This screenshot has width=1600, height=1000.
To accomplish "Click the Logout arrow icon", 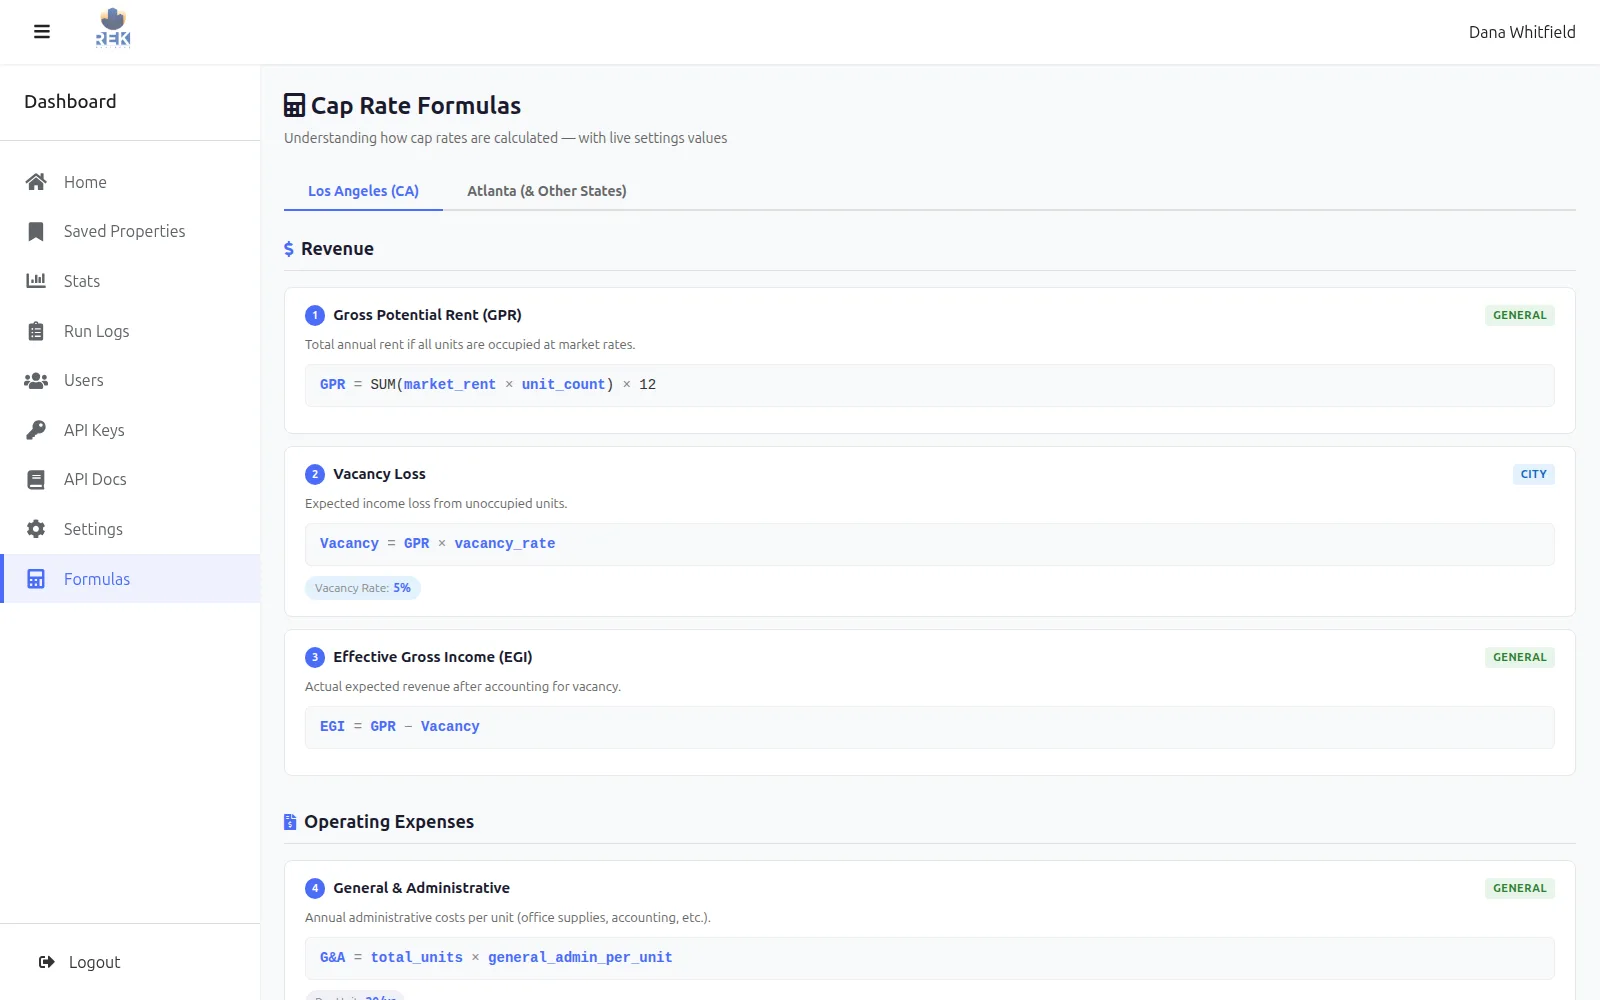I will (47, 962).
